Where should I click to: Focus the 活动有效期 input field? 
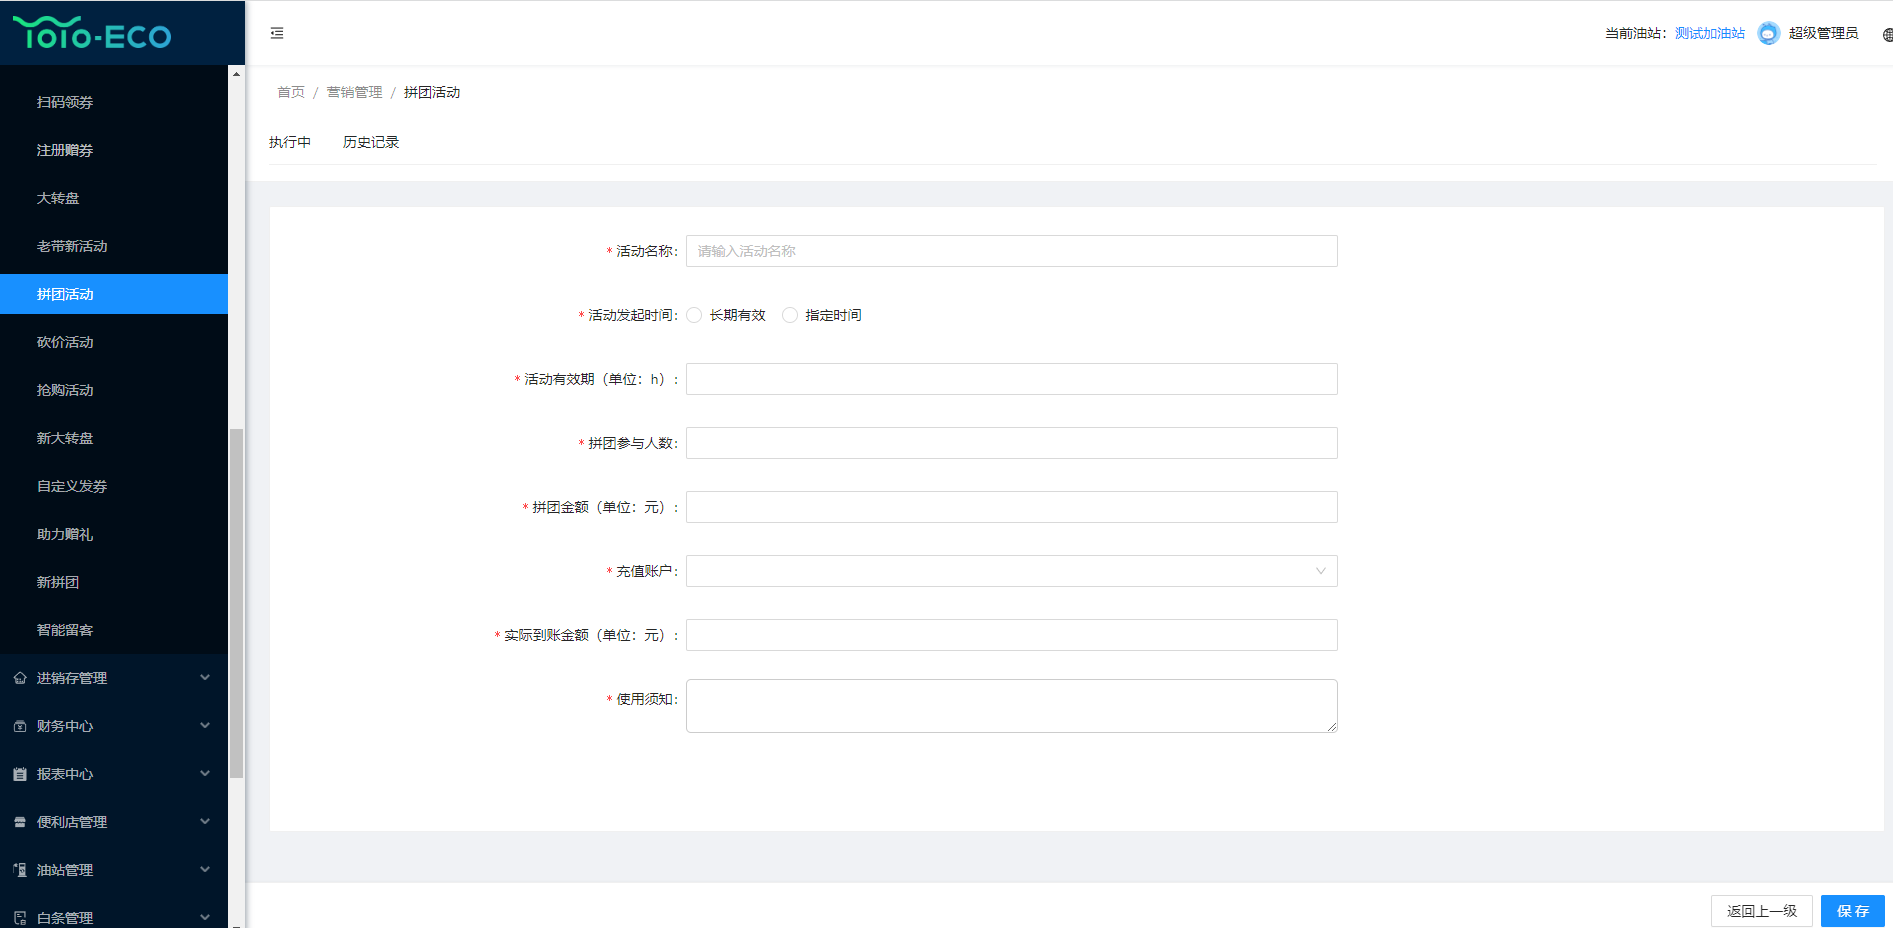(x=1011, y=379)
